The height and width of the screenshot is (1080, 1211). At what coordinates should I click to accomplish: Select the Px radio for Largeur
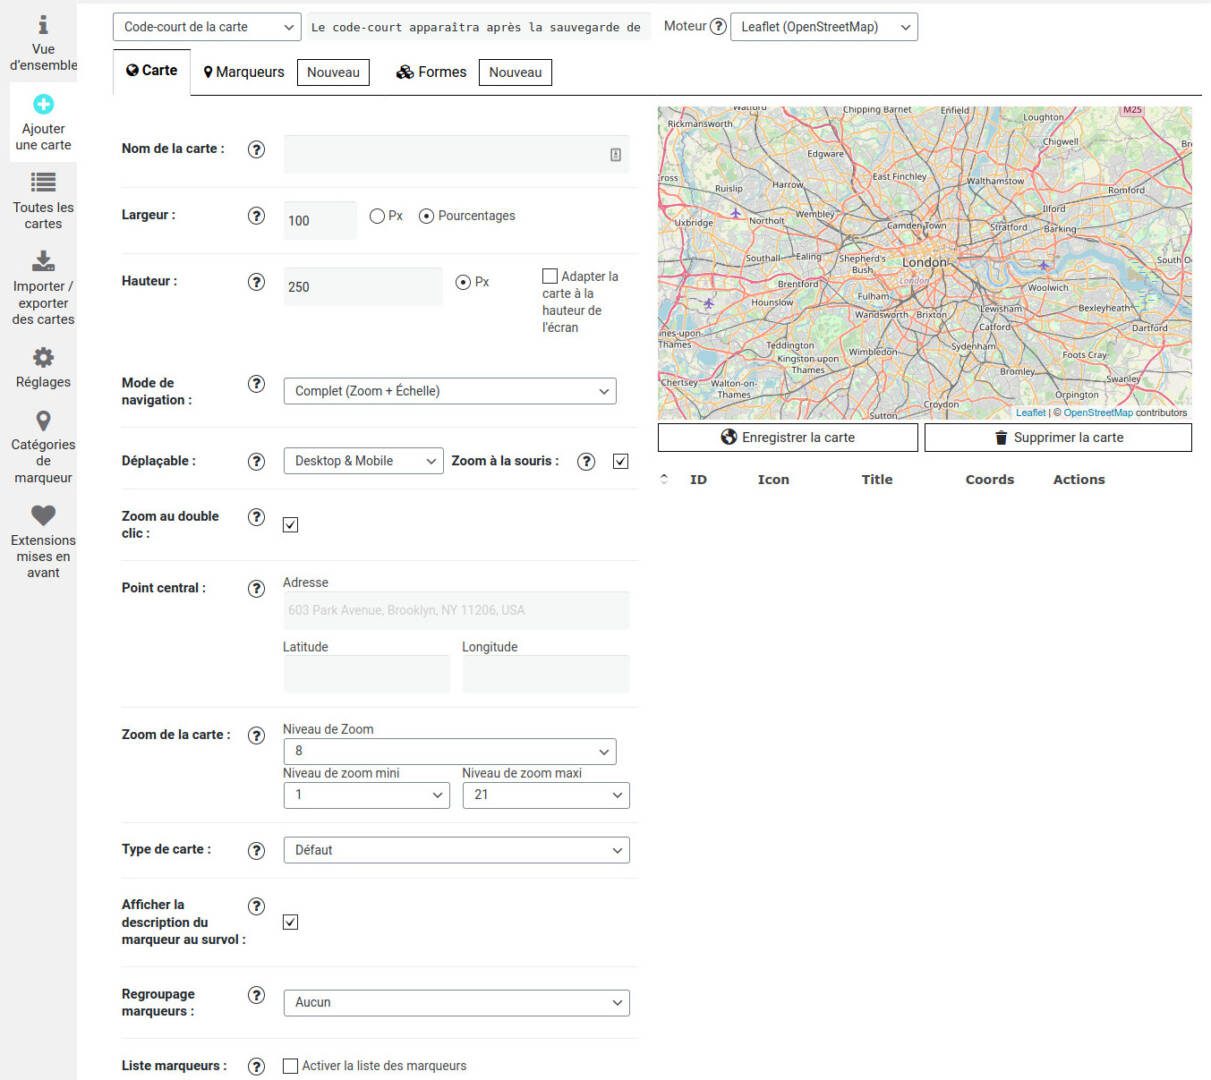click(x=377, y=216)
